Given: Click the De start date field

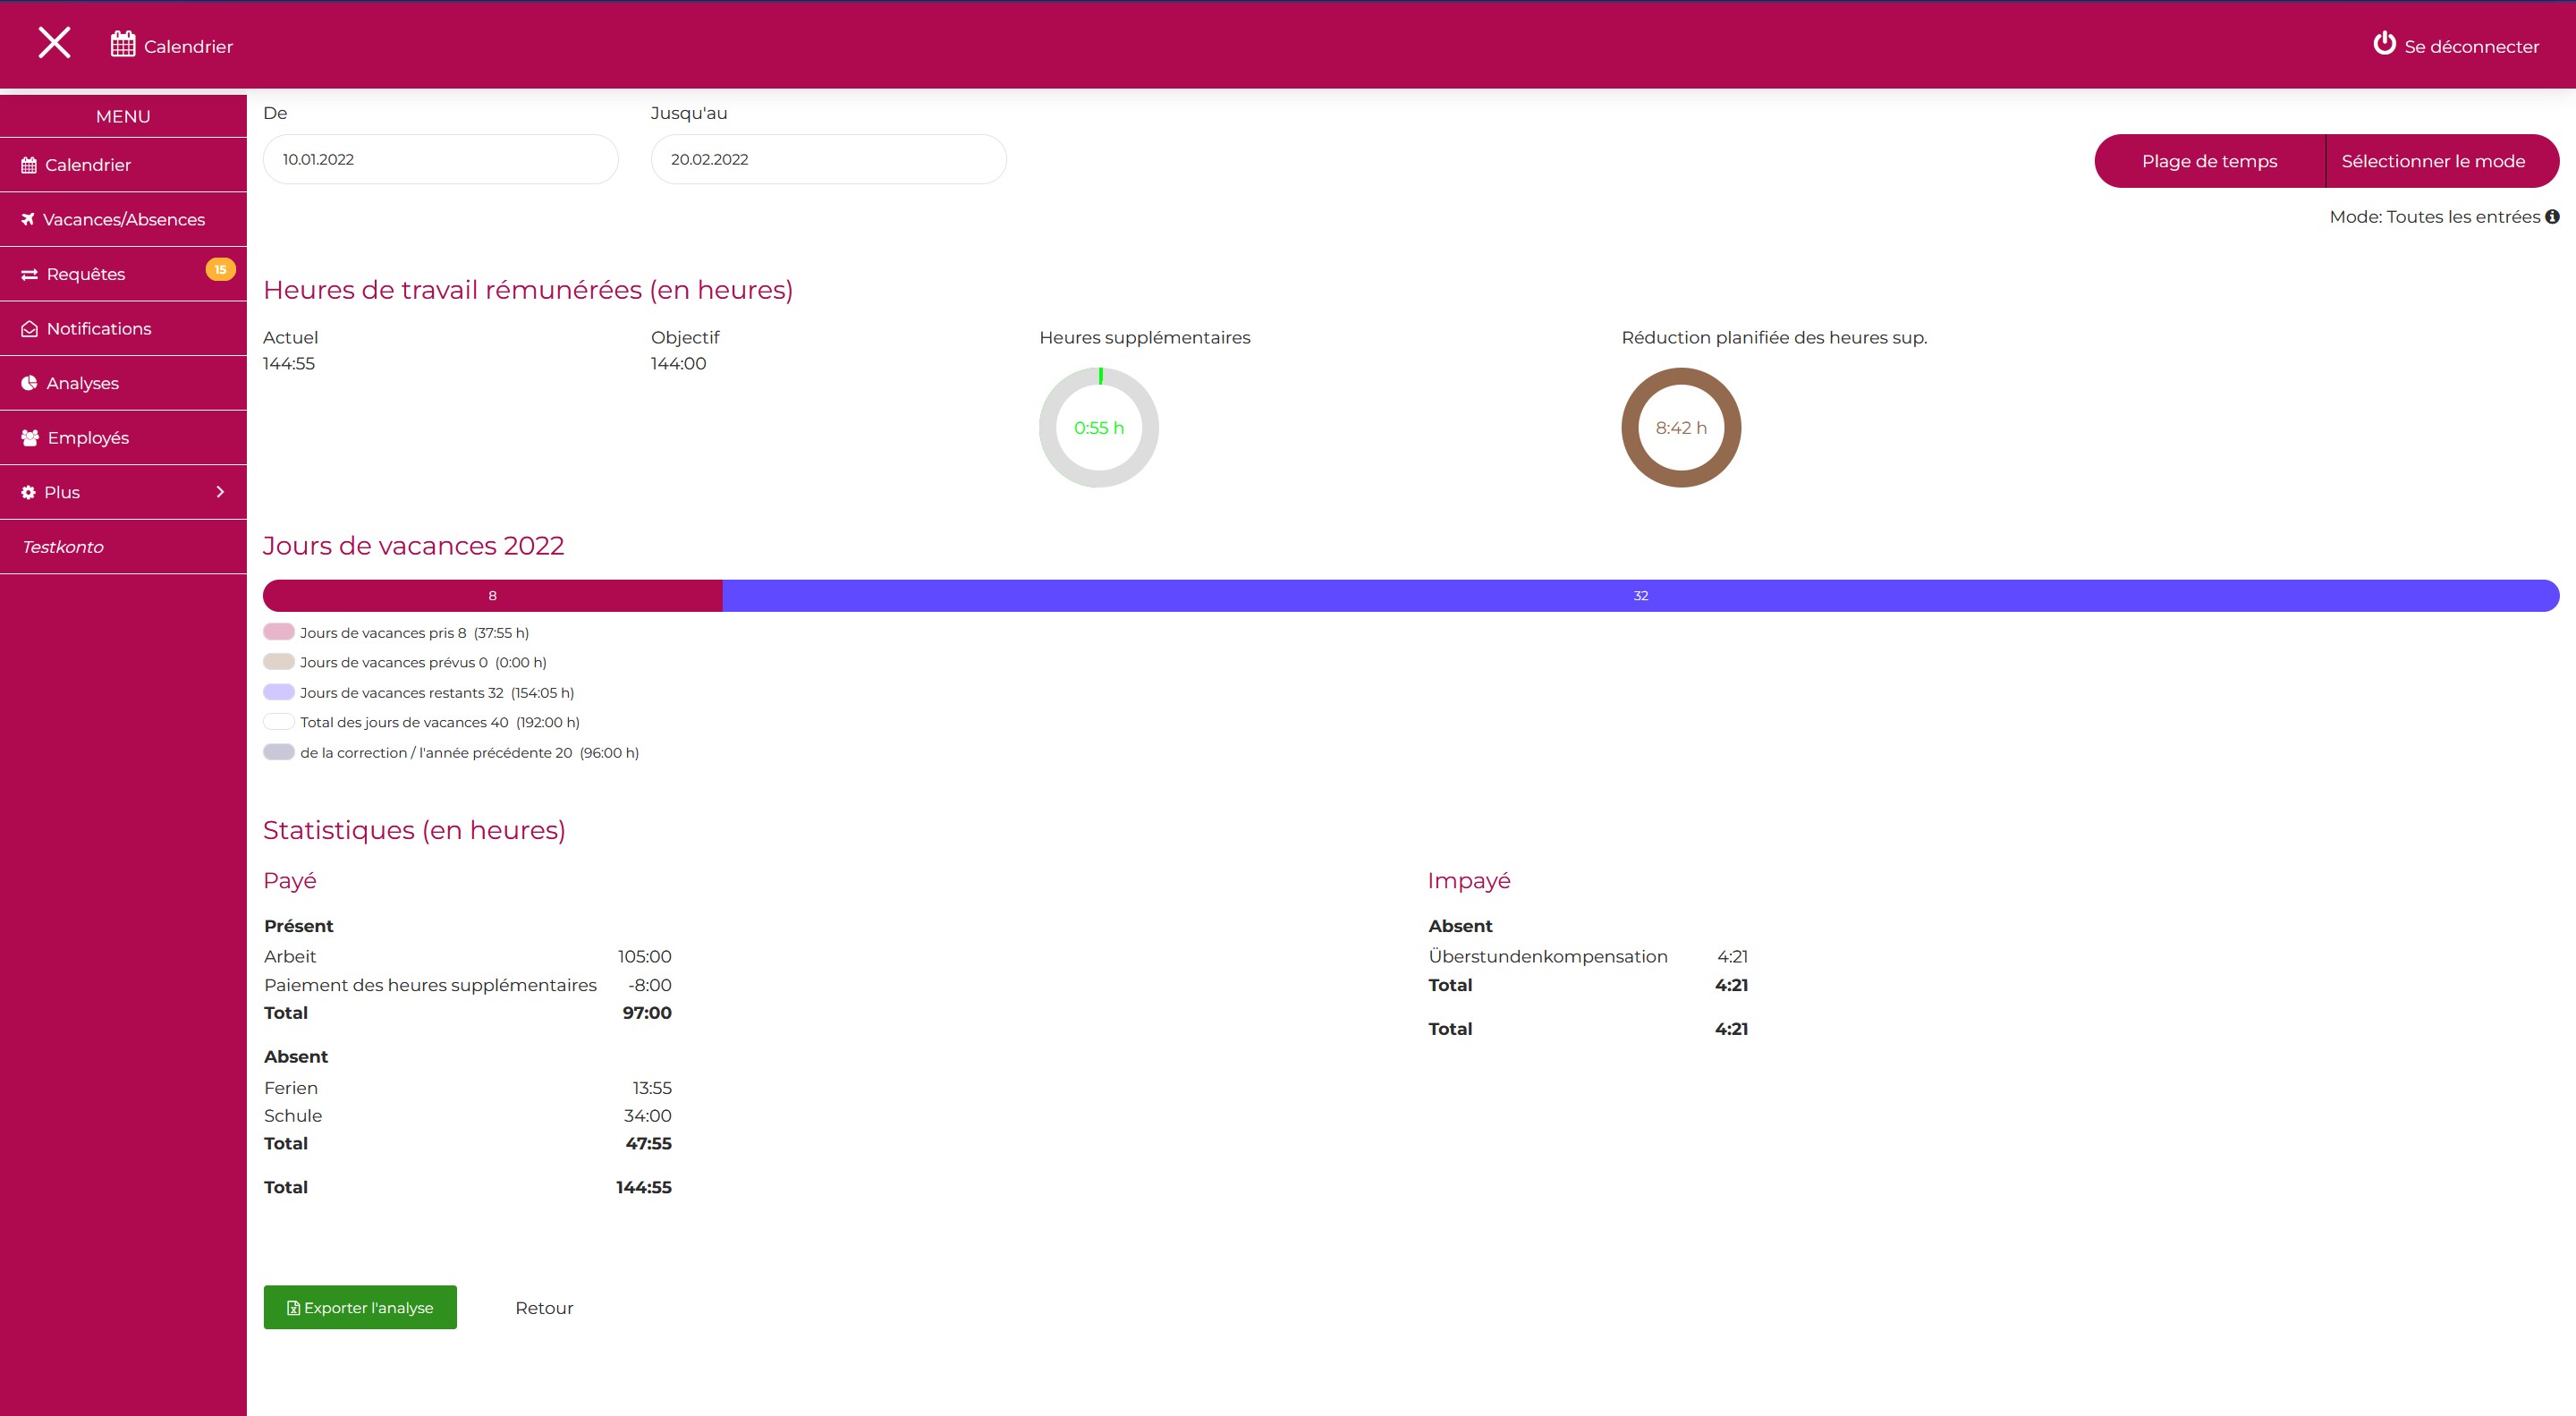Looking at the screenshot, I should (x=440, y=160).
